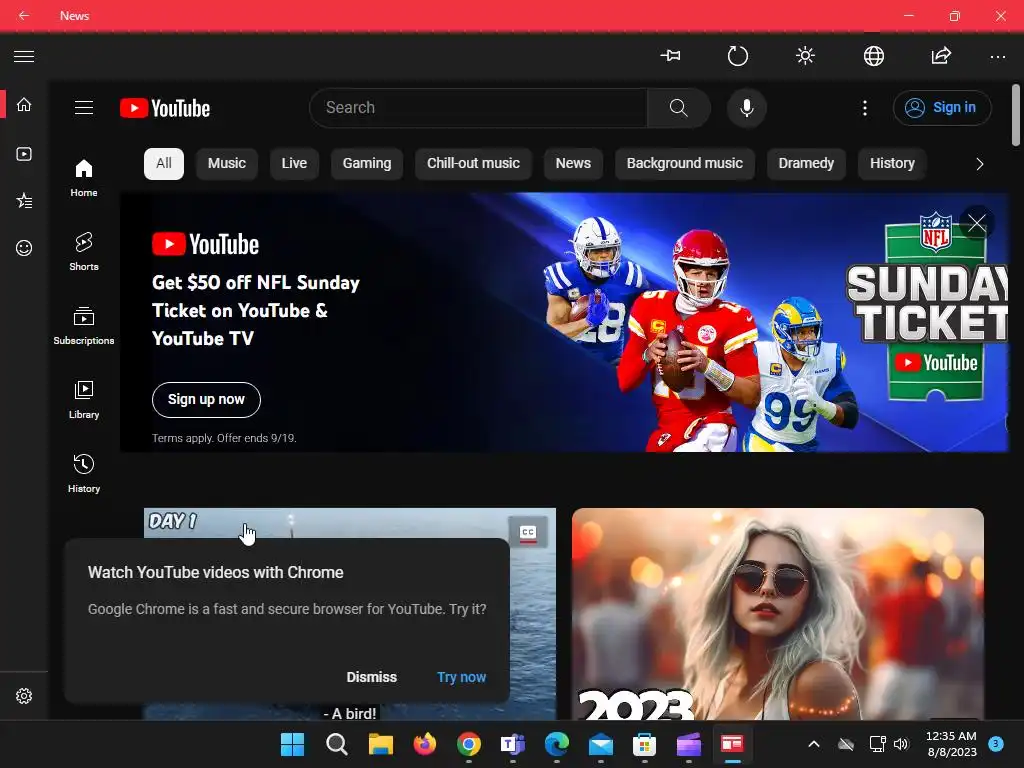Select the Chill-out music chip
The image size is (1024, 768).
click(473, 163)
